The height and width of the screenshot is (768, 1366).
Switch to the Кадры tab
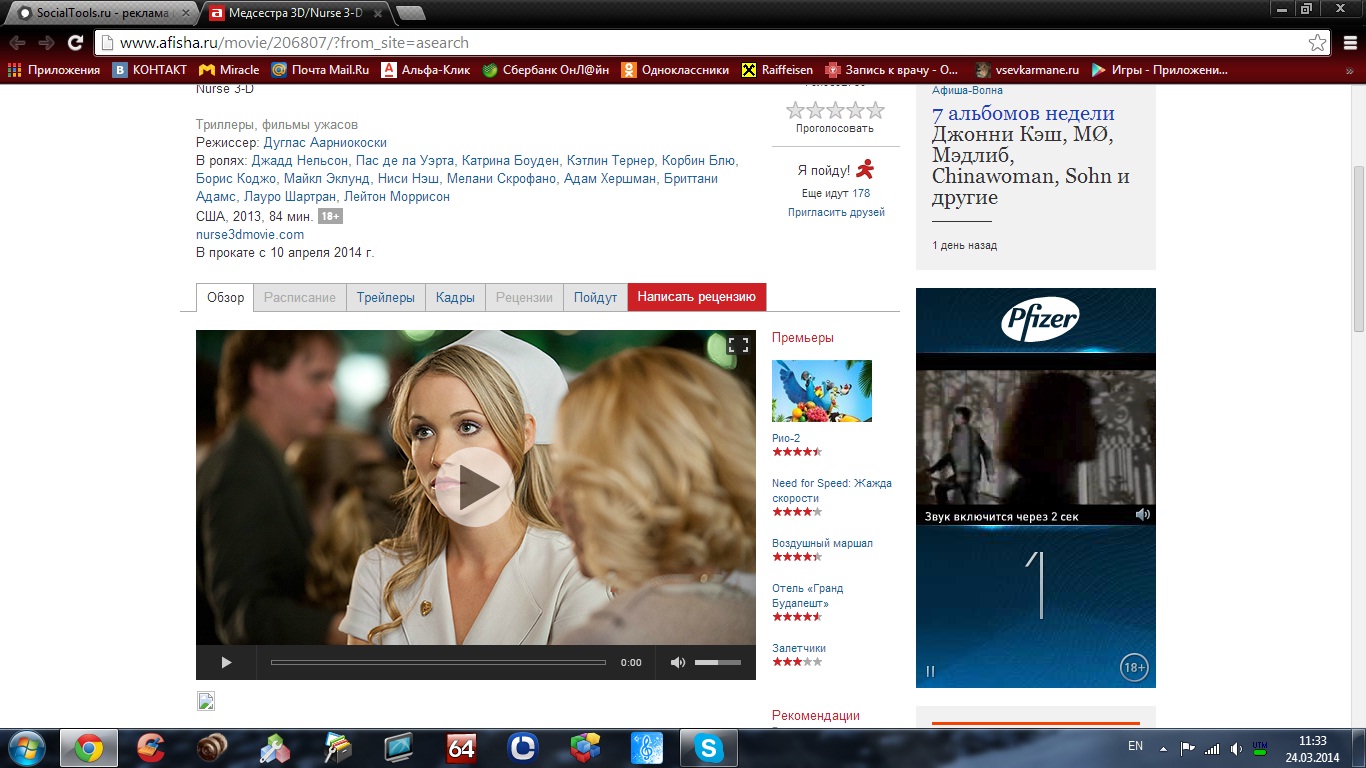click(x=456, y=297)
